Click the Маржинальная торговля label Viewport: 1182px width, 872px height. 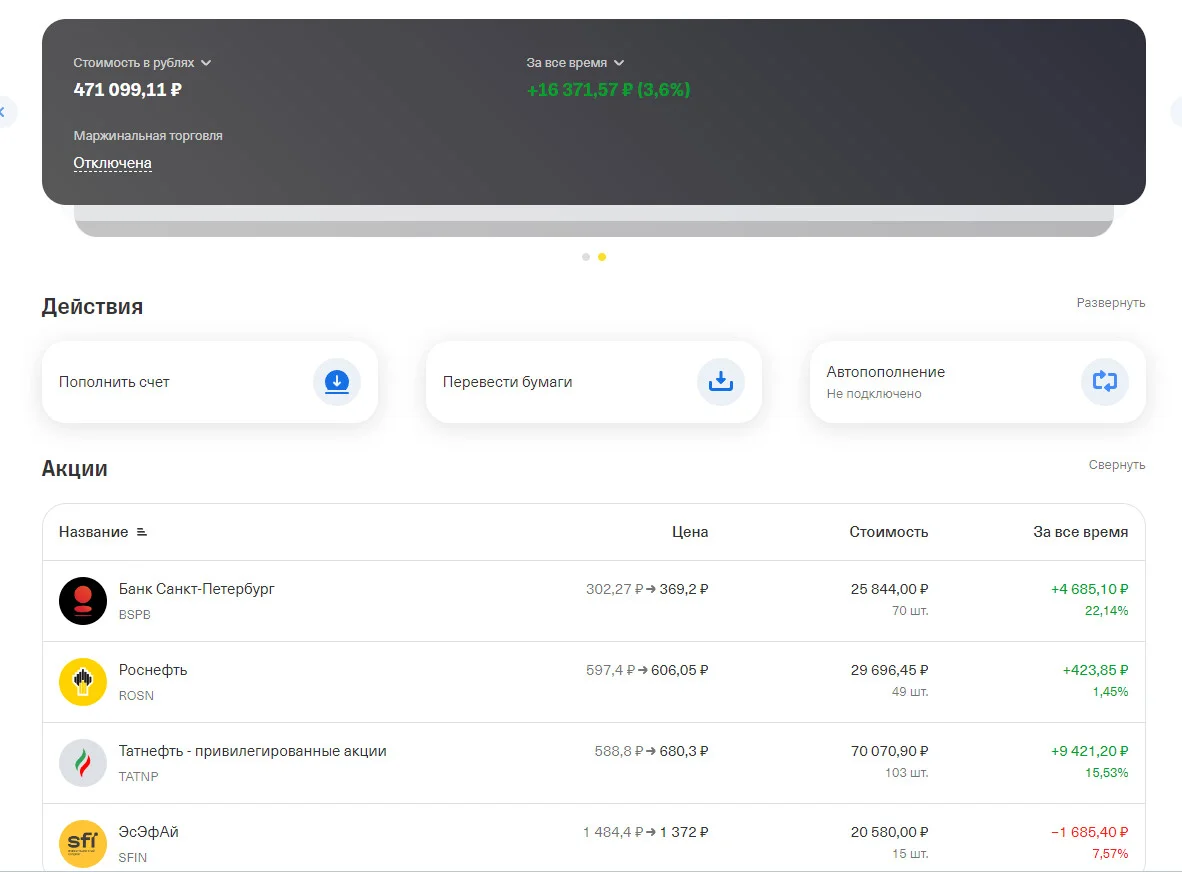click(148, 136)
